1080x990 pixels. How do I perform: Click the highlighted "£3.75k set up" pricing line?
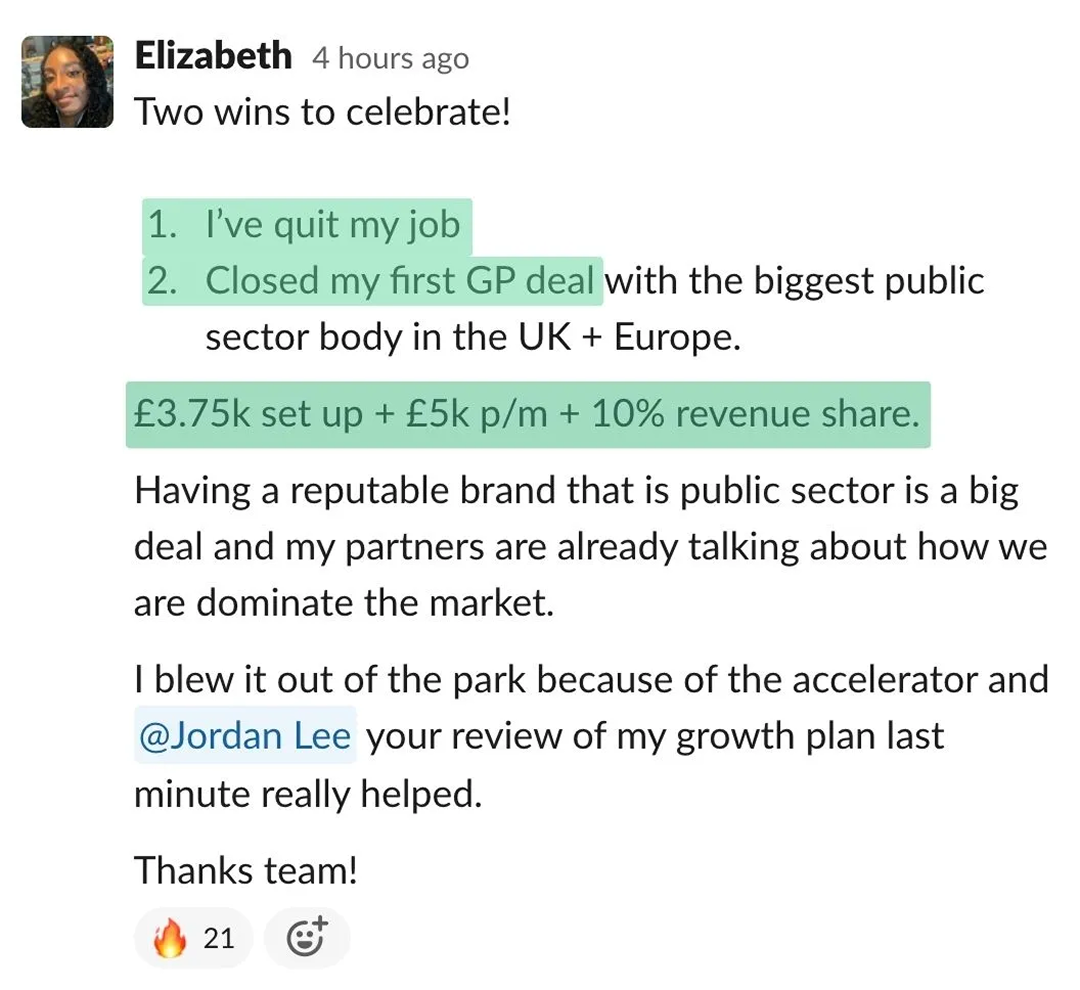point(527,414)
